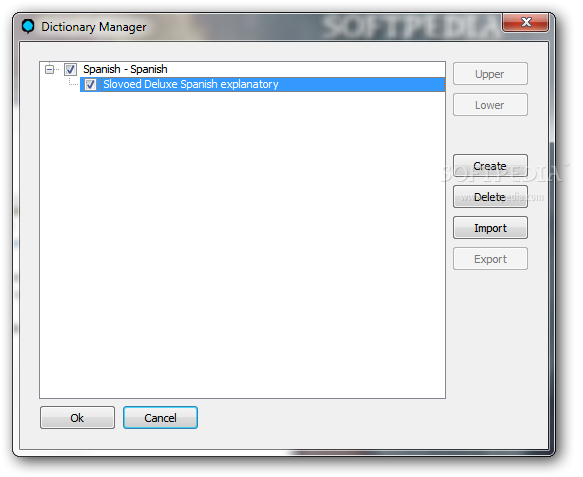Confirm with the Ok button
This screenshot has width=583, height=477.
[77, 418]
